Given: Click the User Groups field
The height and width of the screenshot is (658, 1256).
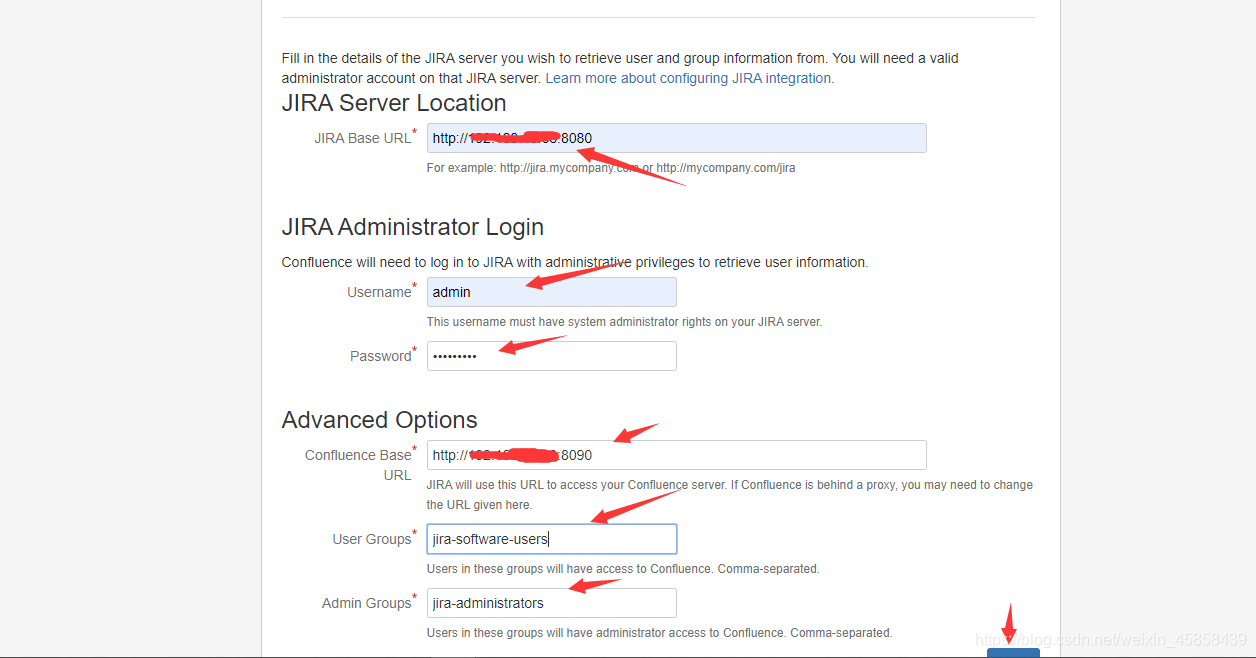Looking at the screenshot, I should (551, 539).
